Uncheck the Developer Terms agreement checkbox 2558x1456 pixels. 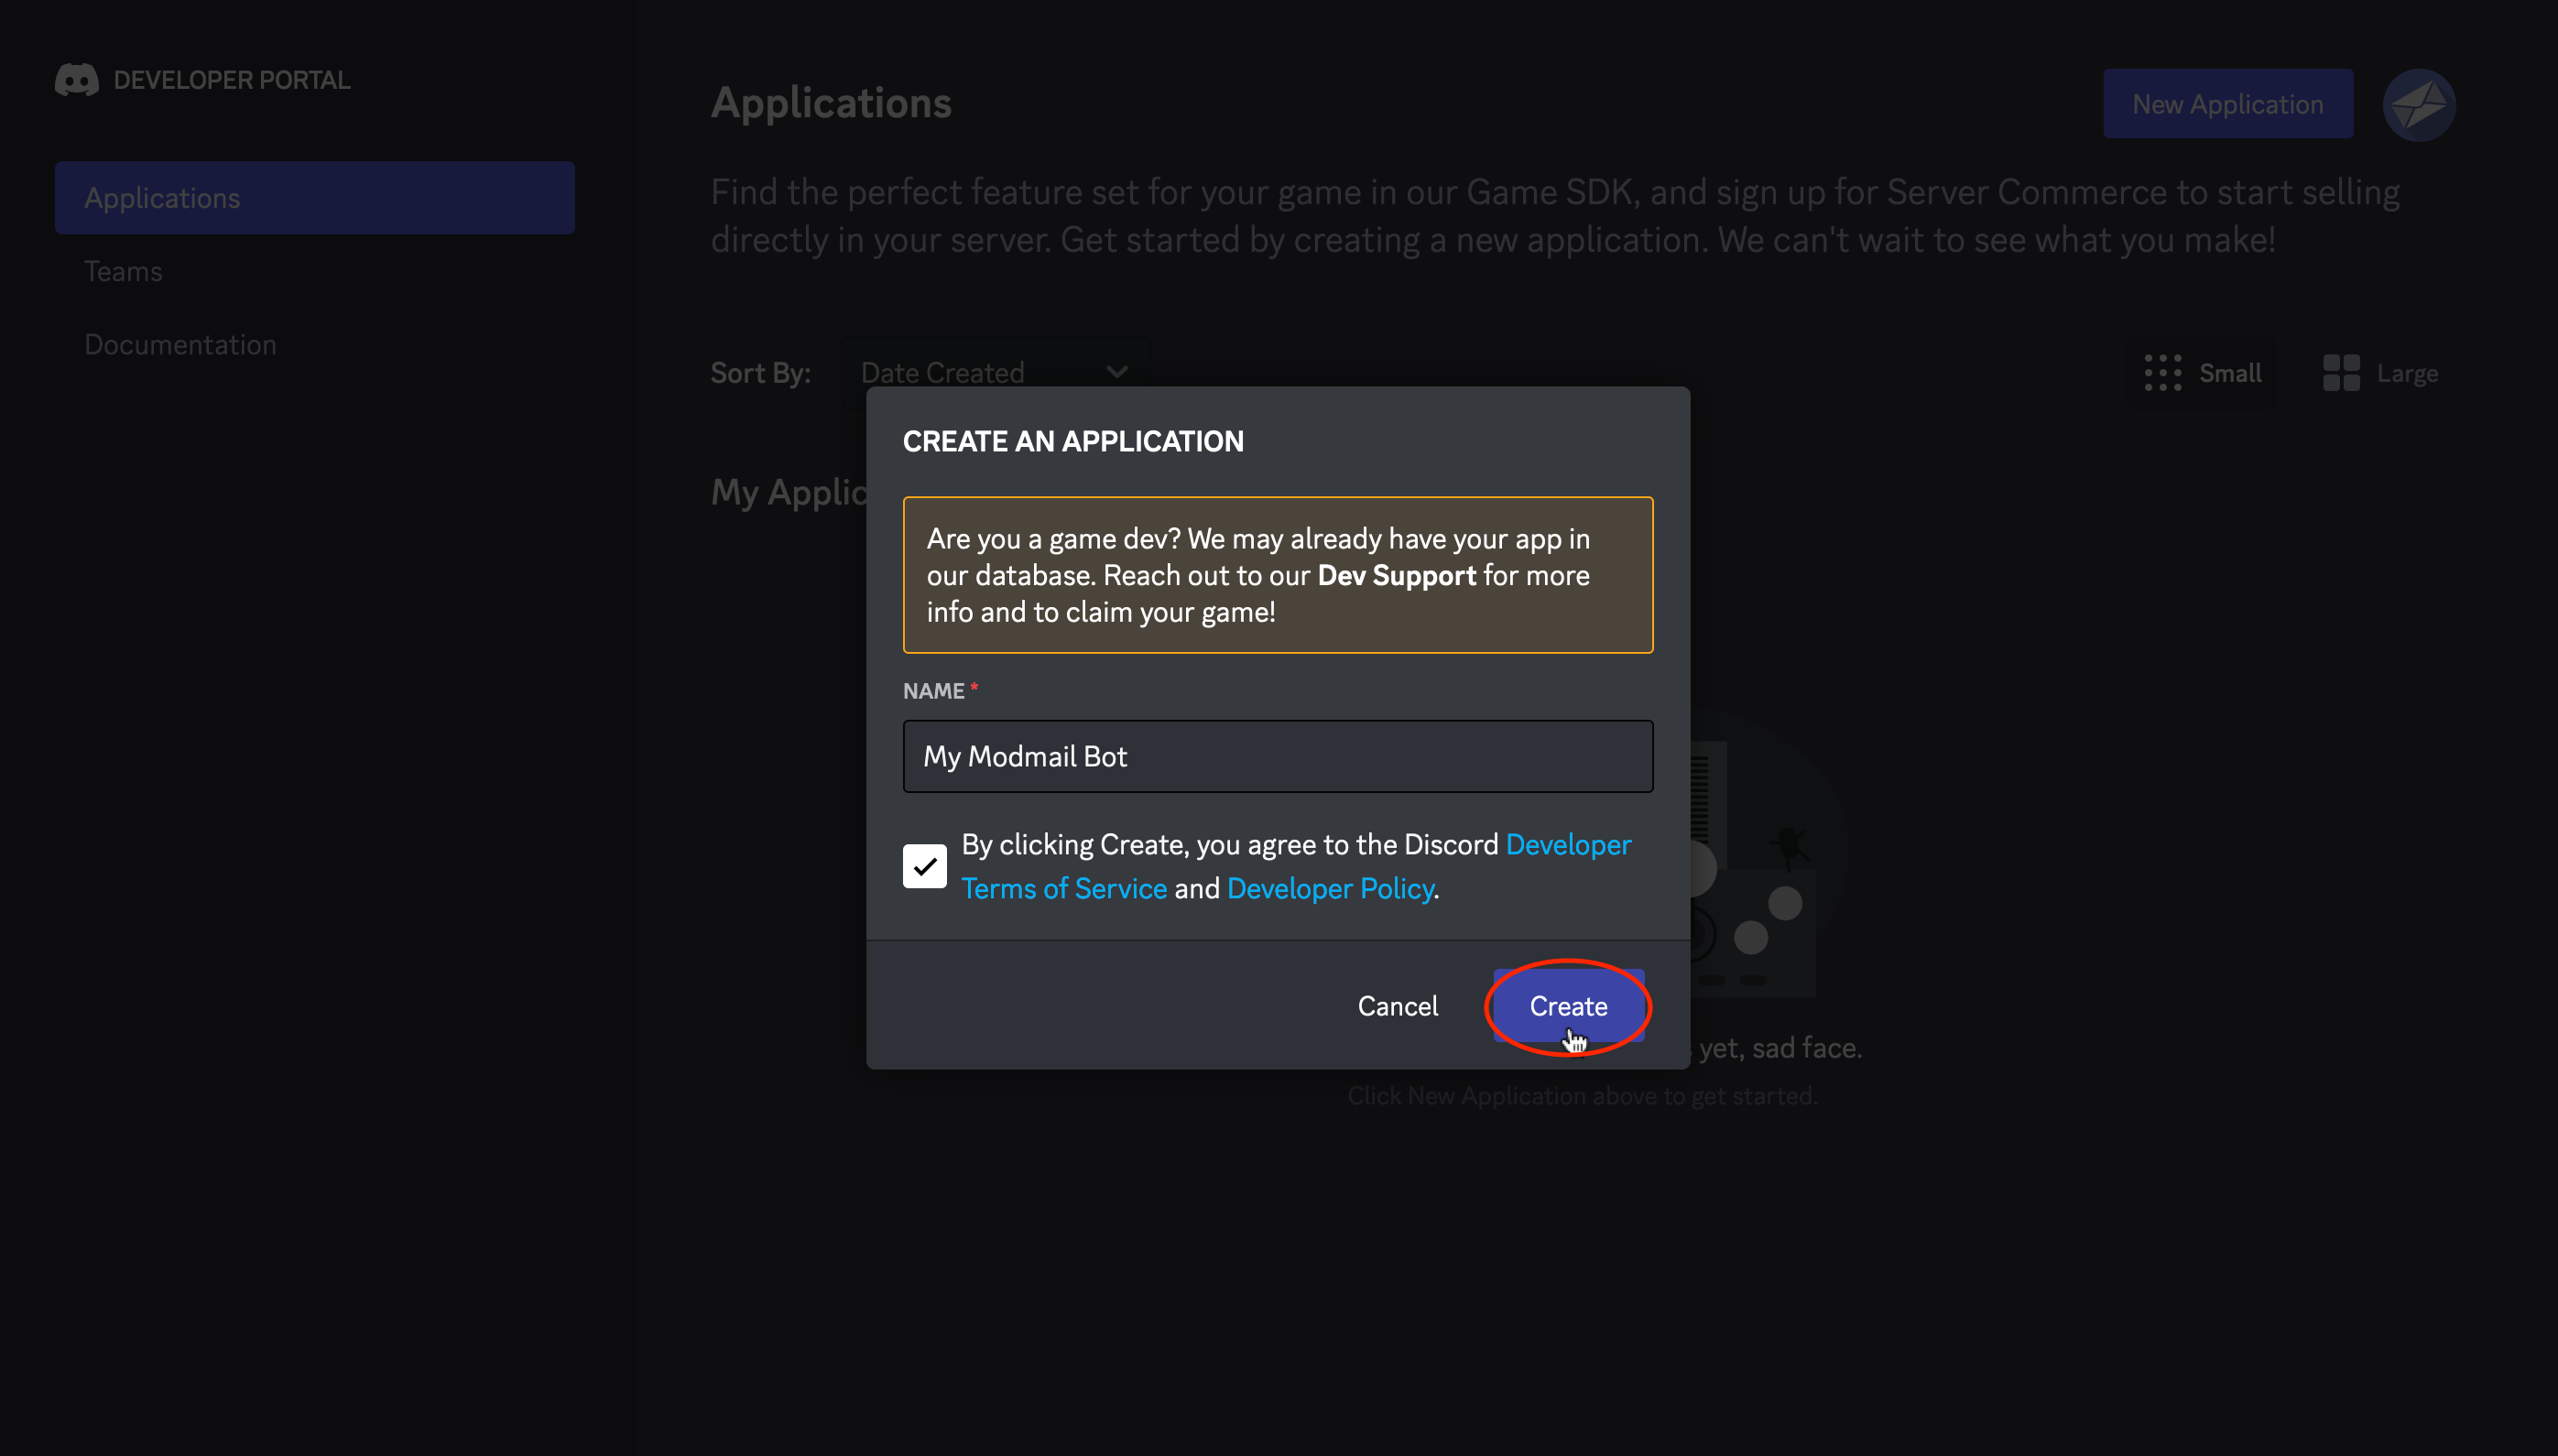924,865
